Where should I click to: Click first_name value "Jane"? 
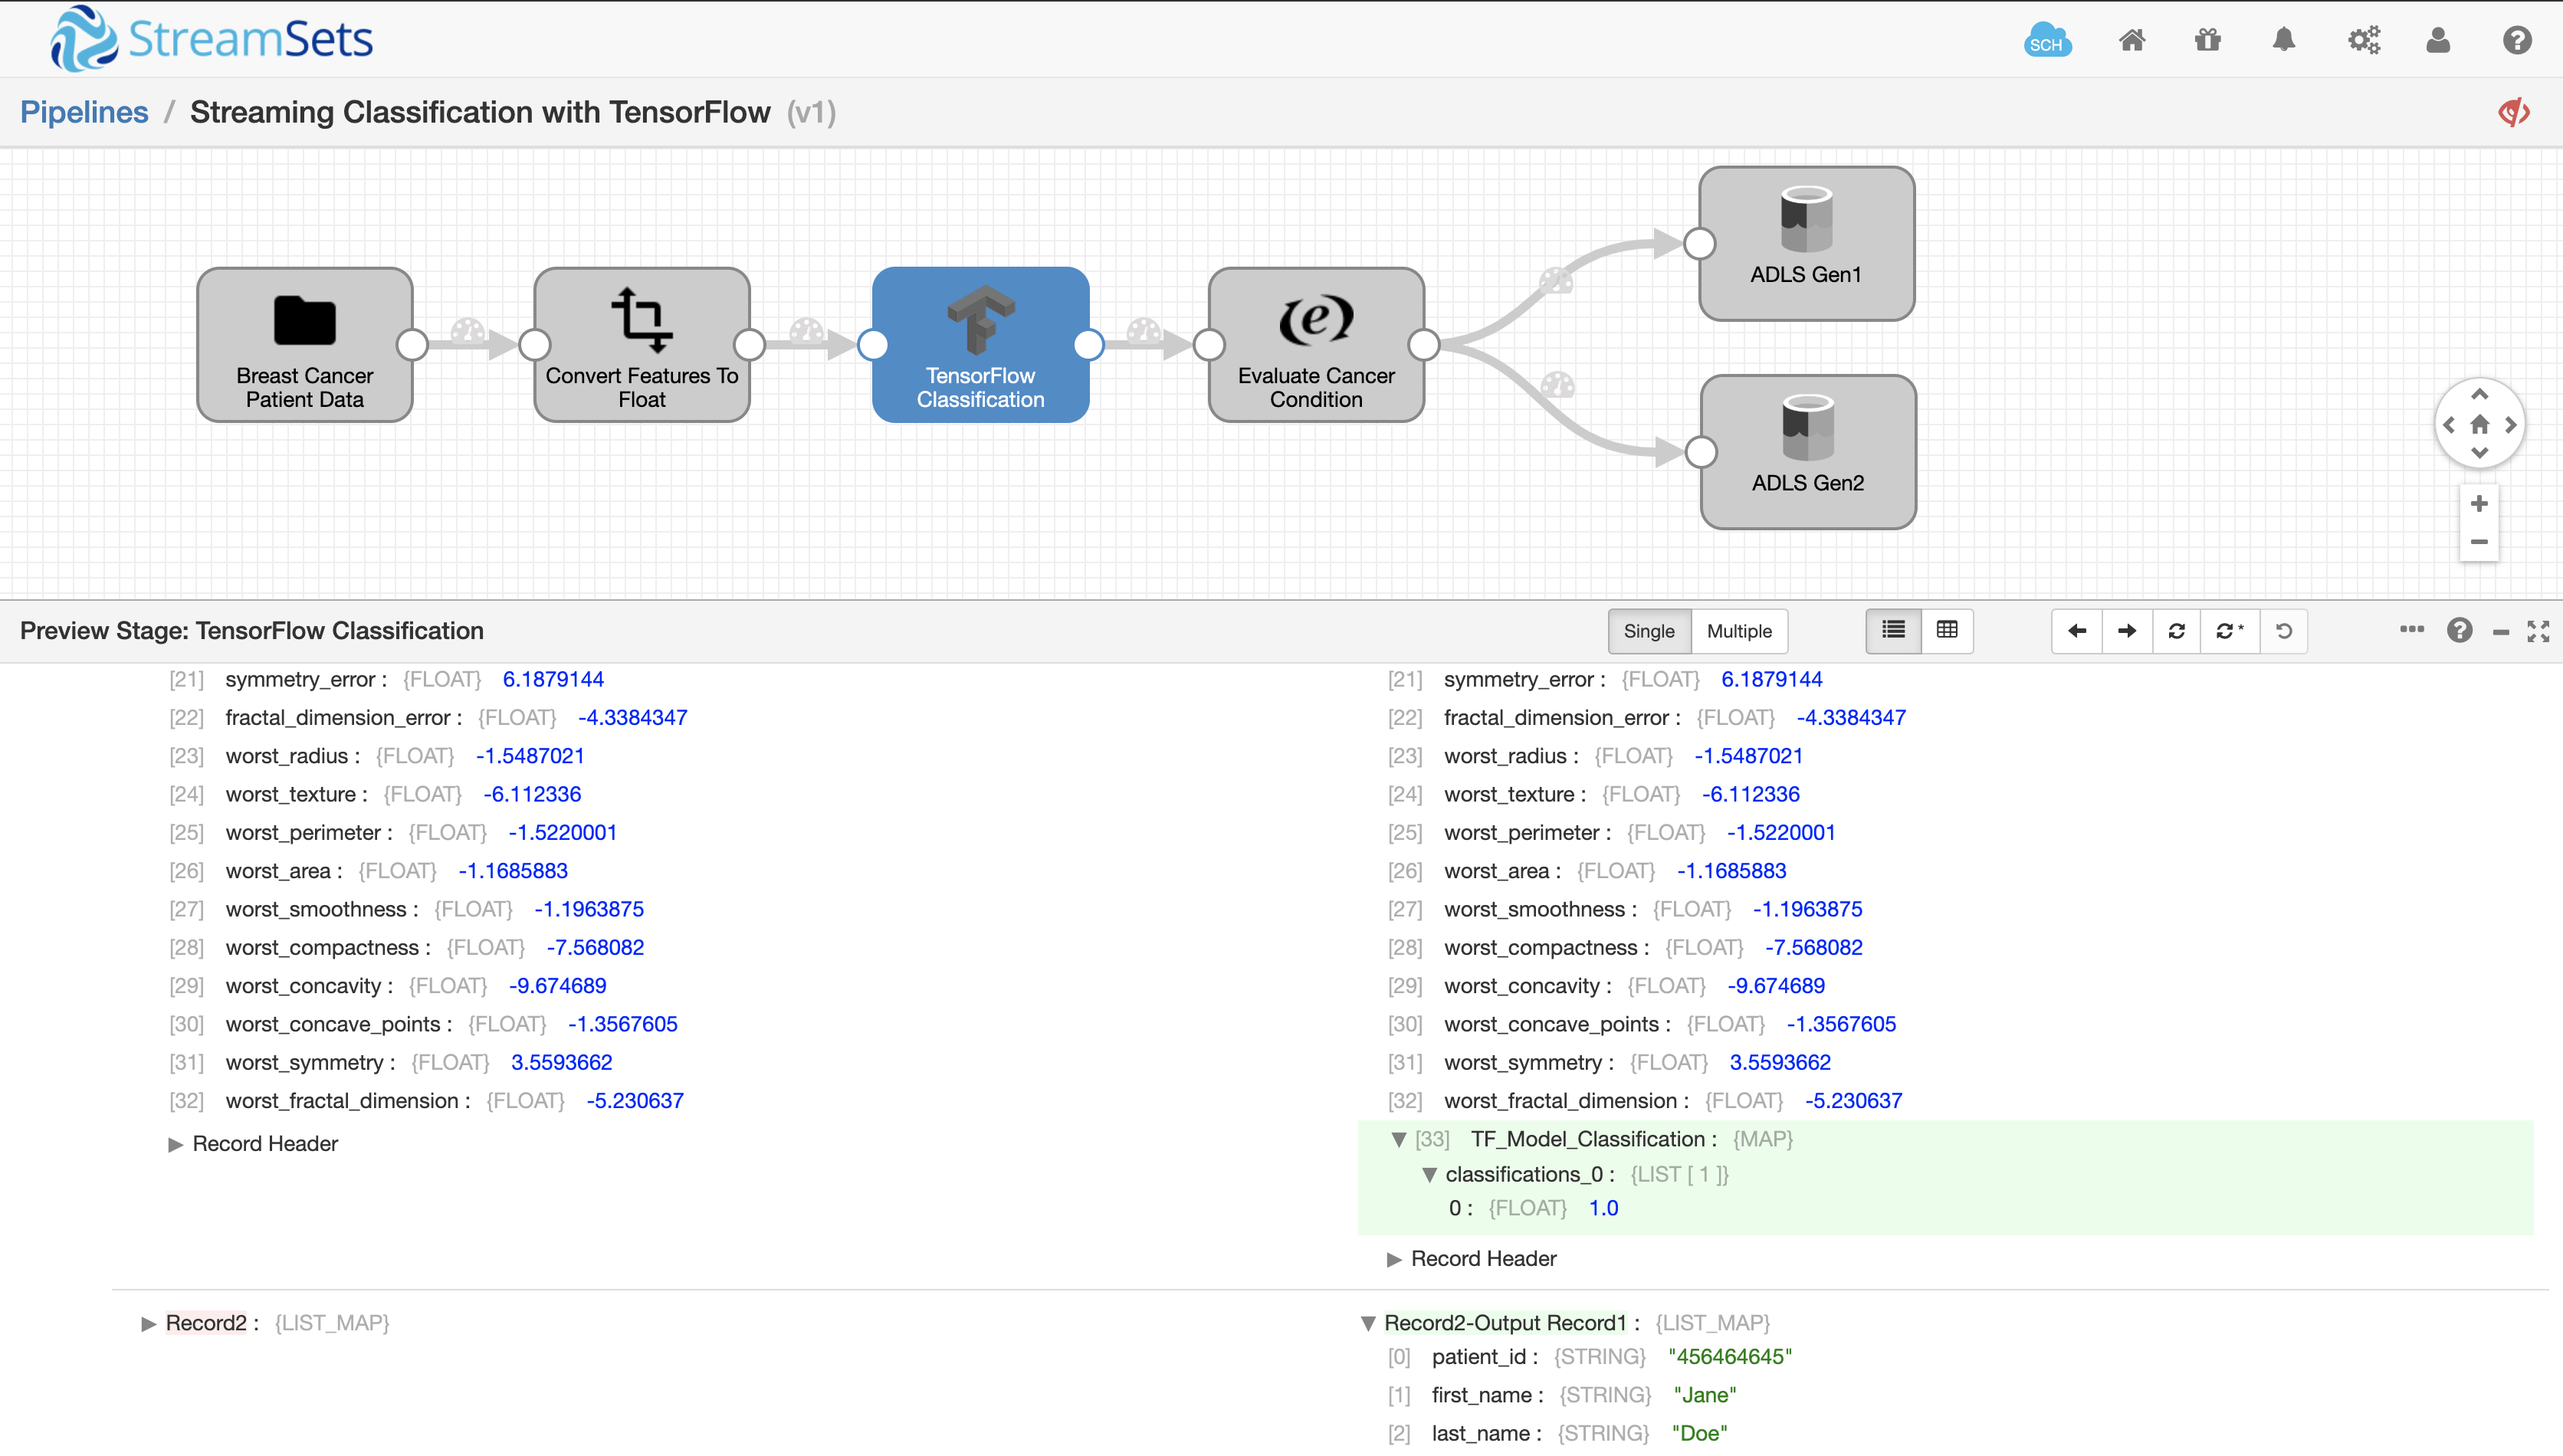click(1705, 1395)
